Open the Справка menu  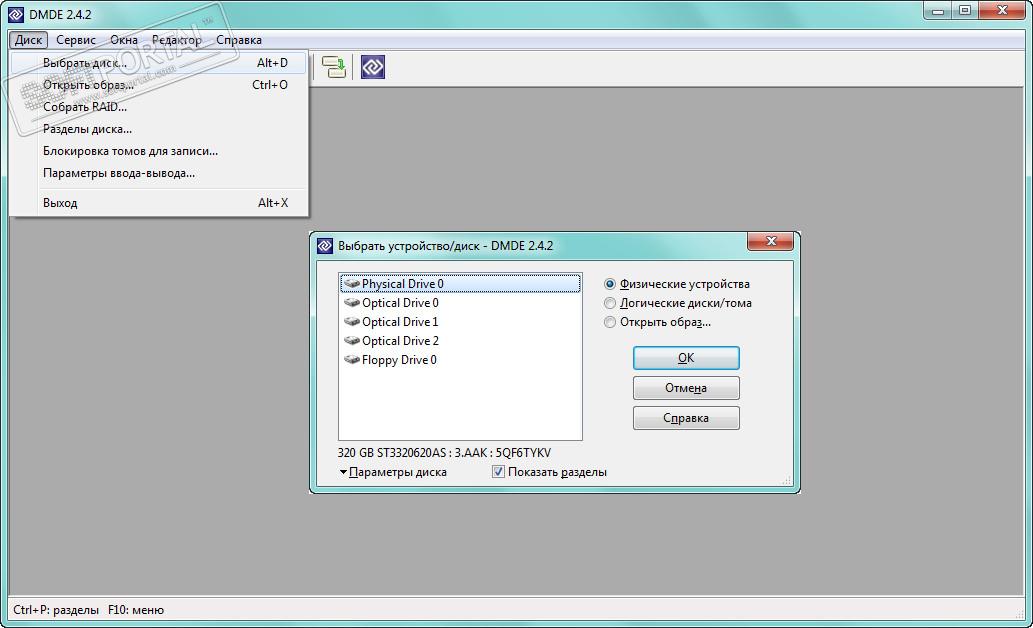point(238,40)
